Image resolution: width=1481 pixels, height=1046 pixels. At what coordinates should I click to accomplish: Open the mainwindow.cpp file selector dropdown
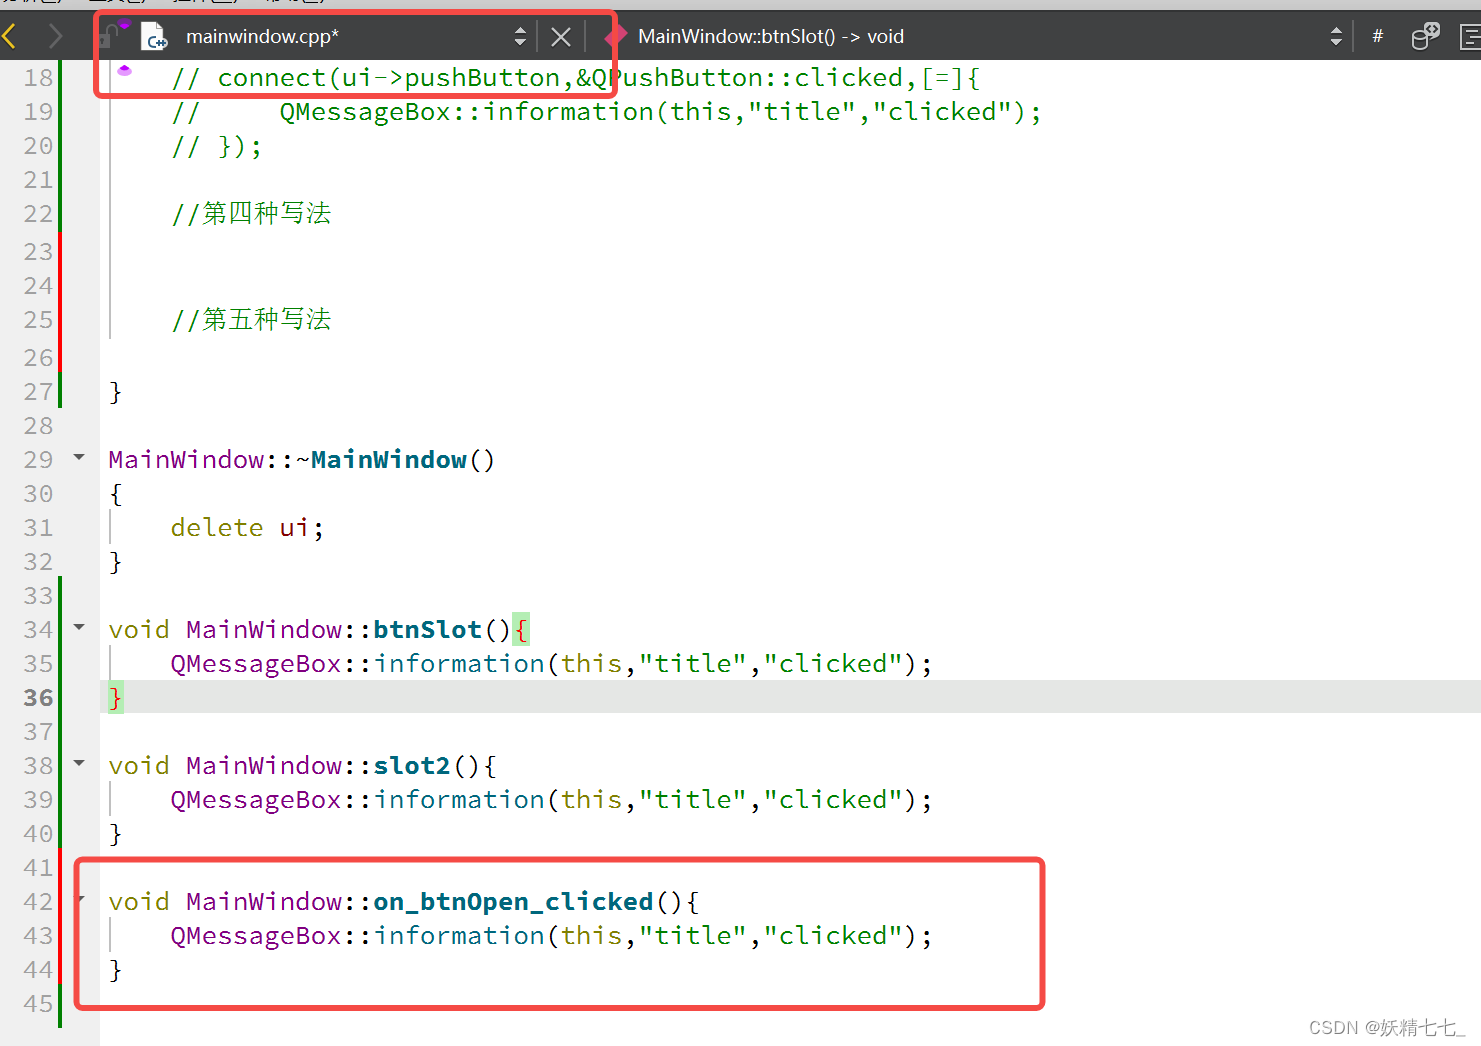click(x=520, y=37)
